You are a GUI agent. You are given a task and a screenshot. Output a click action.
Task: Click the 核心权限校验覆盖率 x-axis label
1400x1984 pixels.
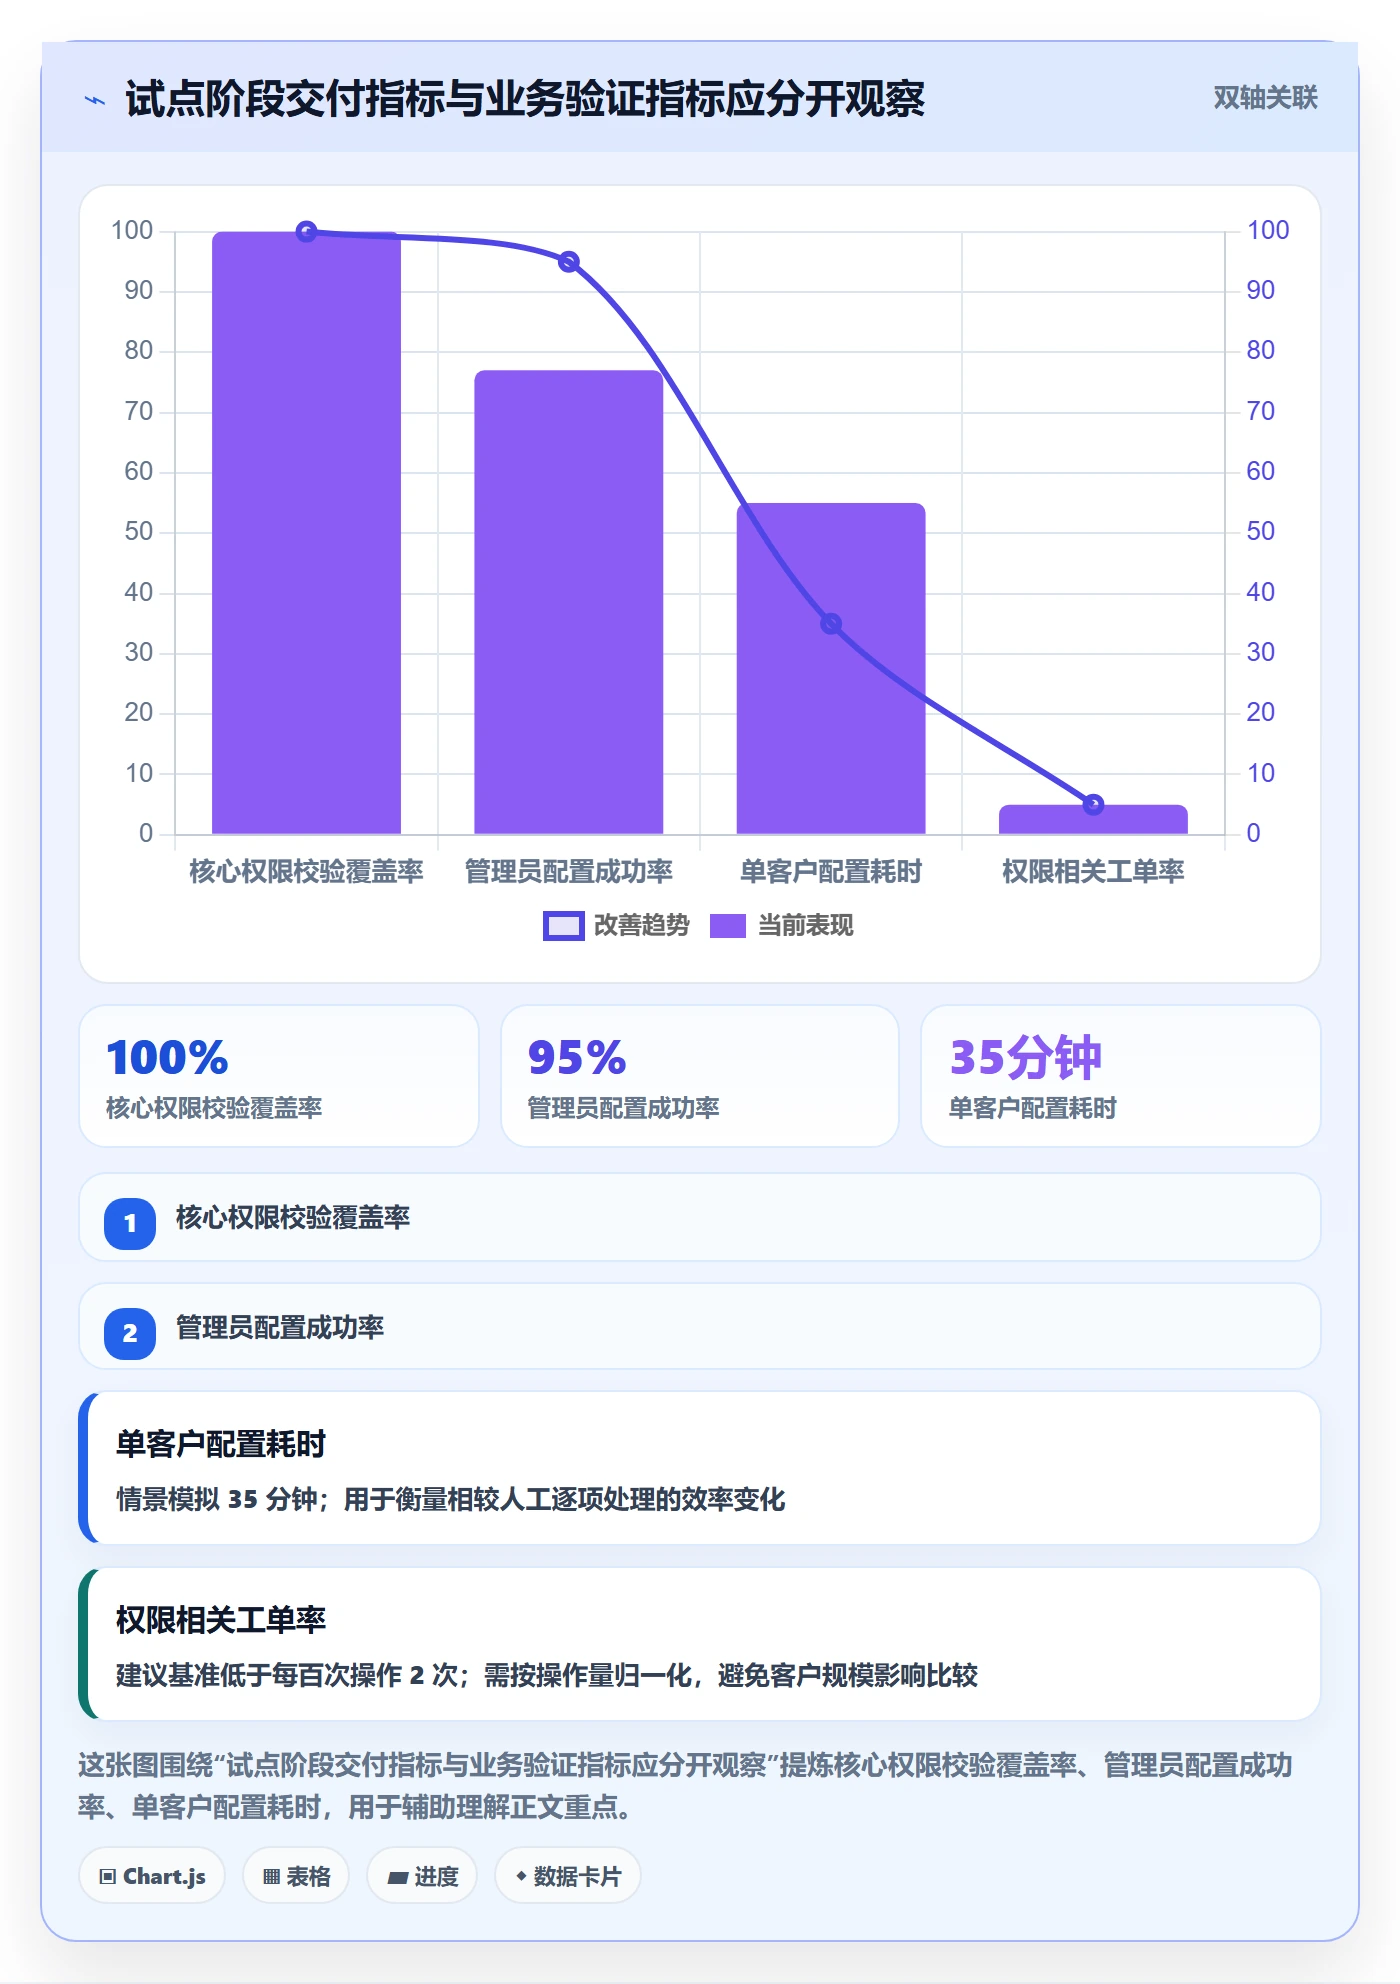point(307,872)
